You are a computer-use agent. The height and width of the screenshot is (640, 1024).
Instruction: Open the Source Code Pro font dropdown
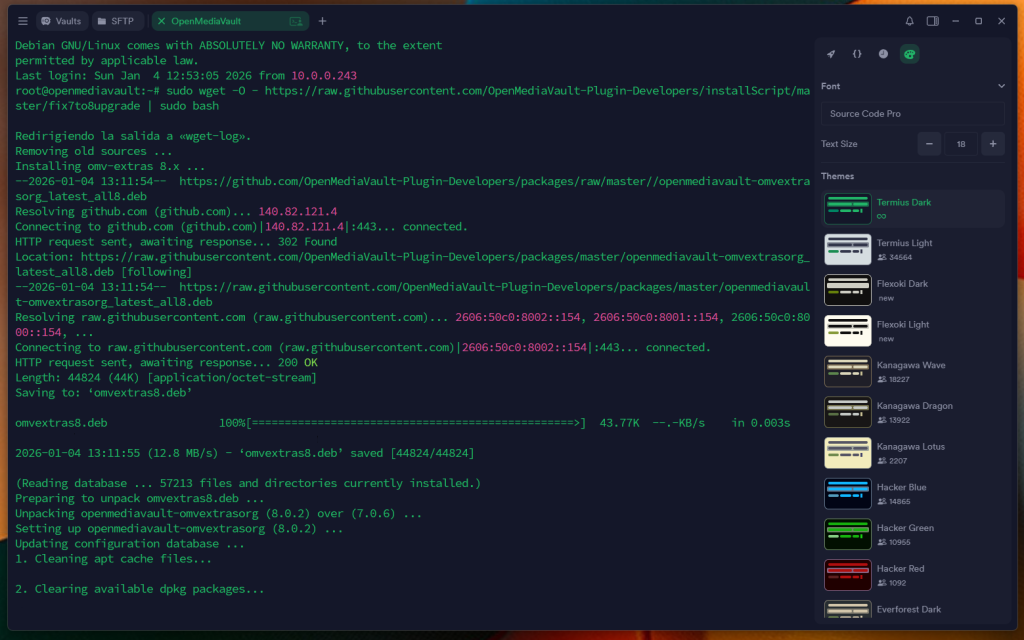pyautogui.click(x=911, y=113)
